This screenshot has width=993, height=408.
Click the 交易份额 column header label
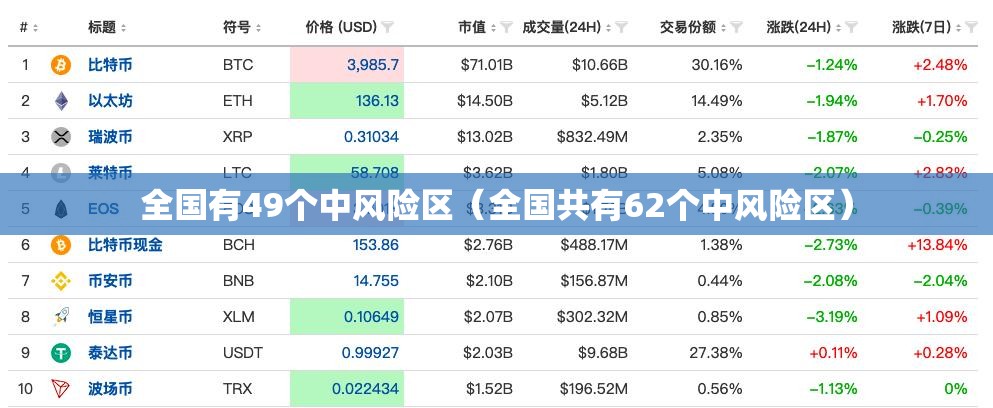click(688, 27)
